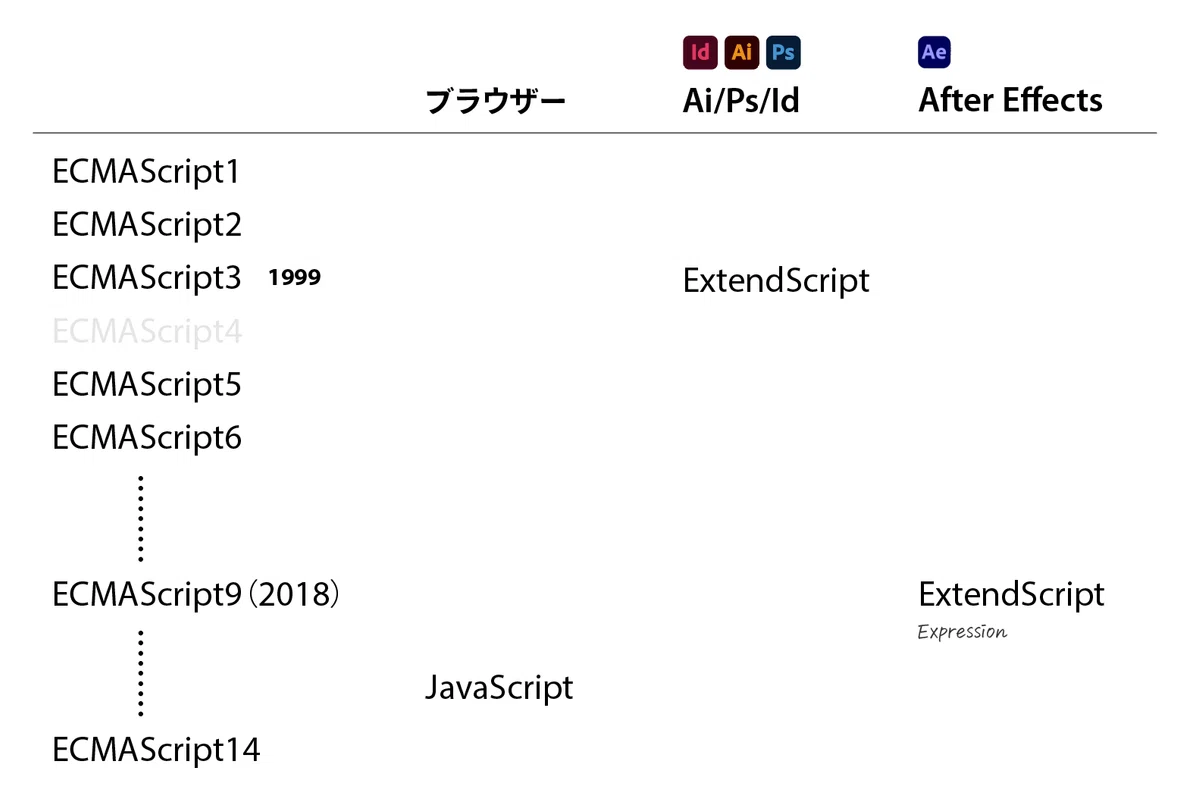Click the JavaScript text in browser column

point(499,688)
